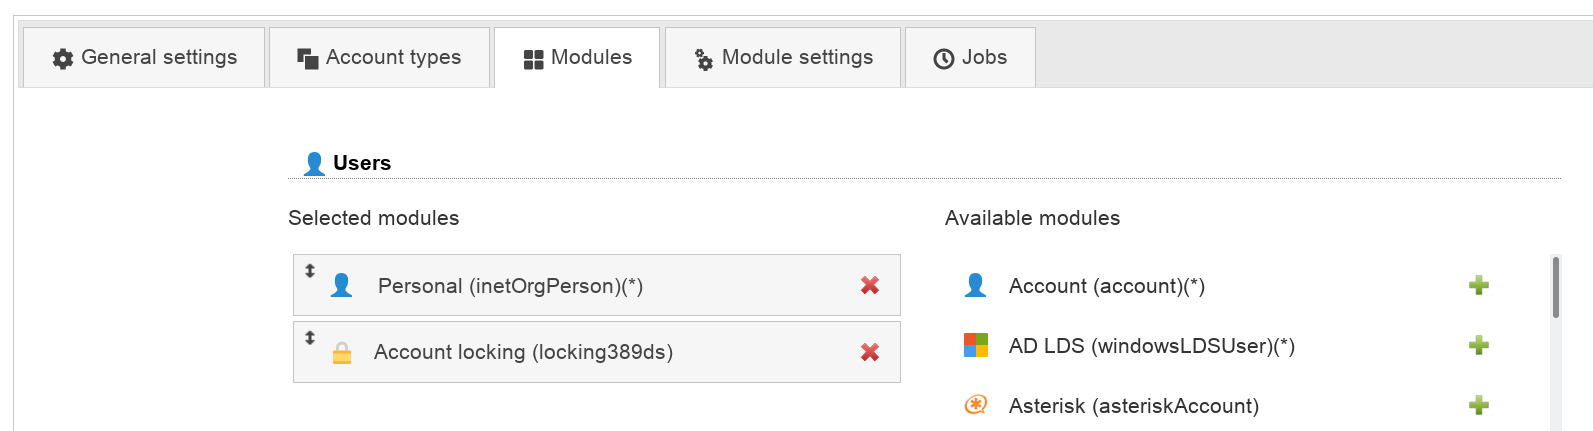Remove the Account locking module
1593x431 pixels.
tap(869, 352)
